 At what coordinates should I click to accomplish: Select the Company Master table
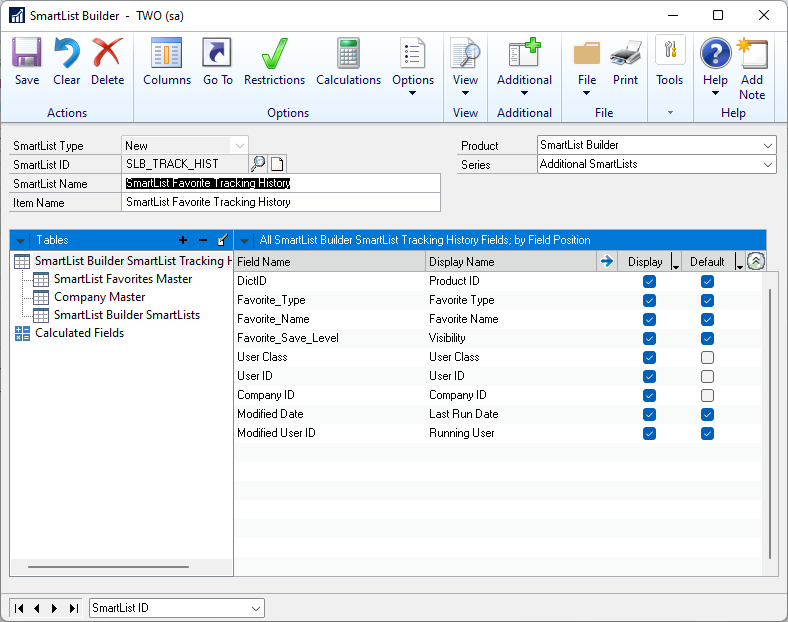click(89, 297)
